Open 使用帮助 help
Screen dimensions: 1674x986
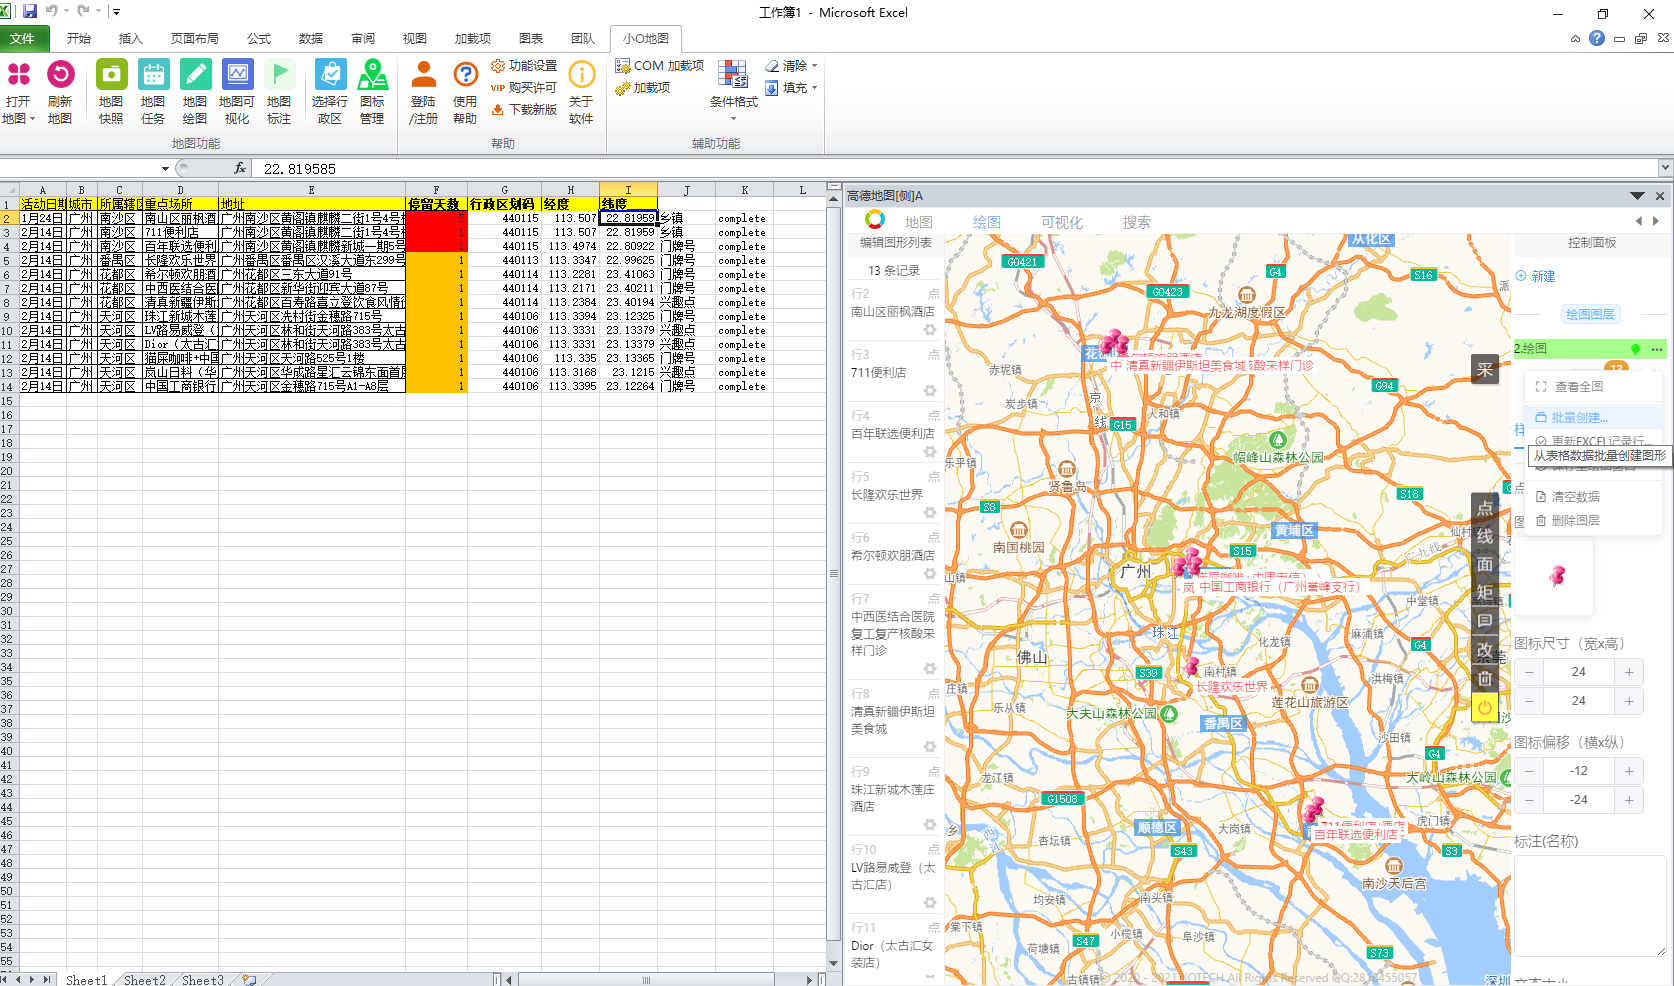tap(465, 92)
